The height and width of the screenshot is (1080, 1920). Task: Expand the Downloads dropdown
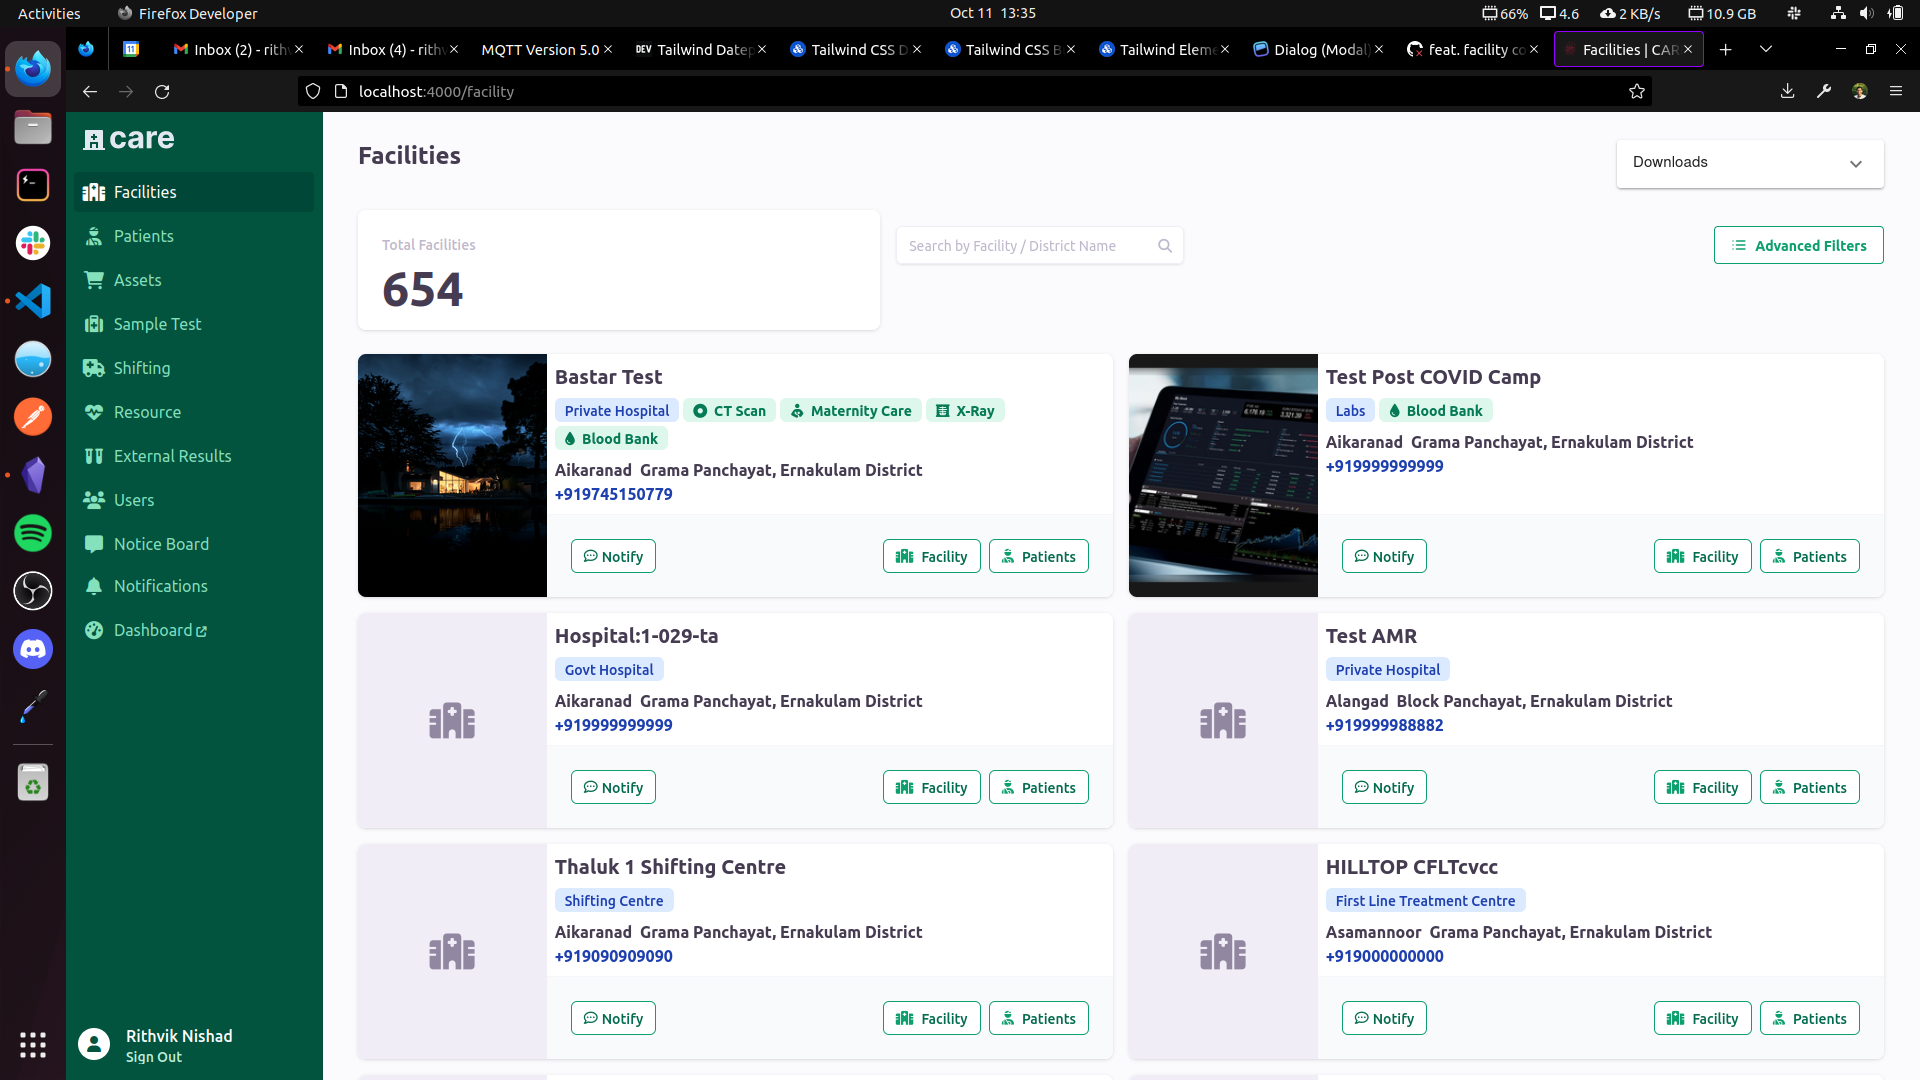click(x=1750, y=163)
